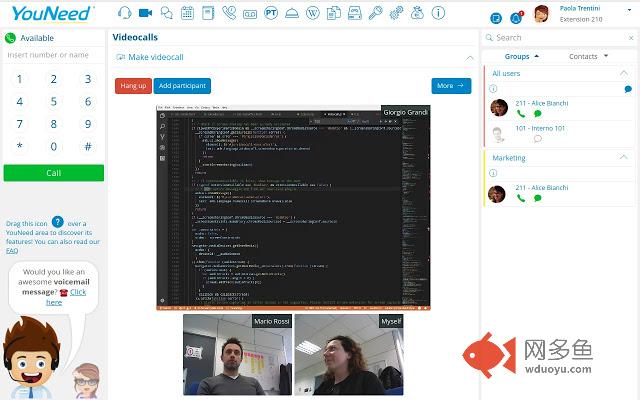Click Giorgio Grandi's shared screen video
Viewport: 640px width, 400px height.
(x=293, y=208)
